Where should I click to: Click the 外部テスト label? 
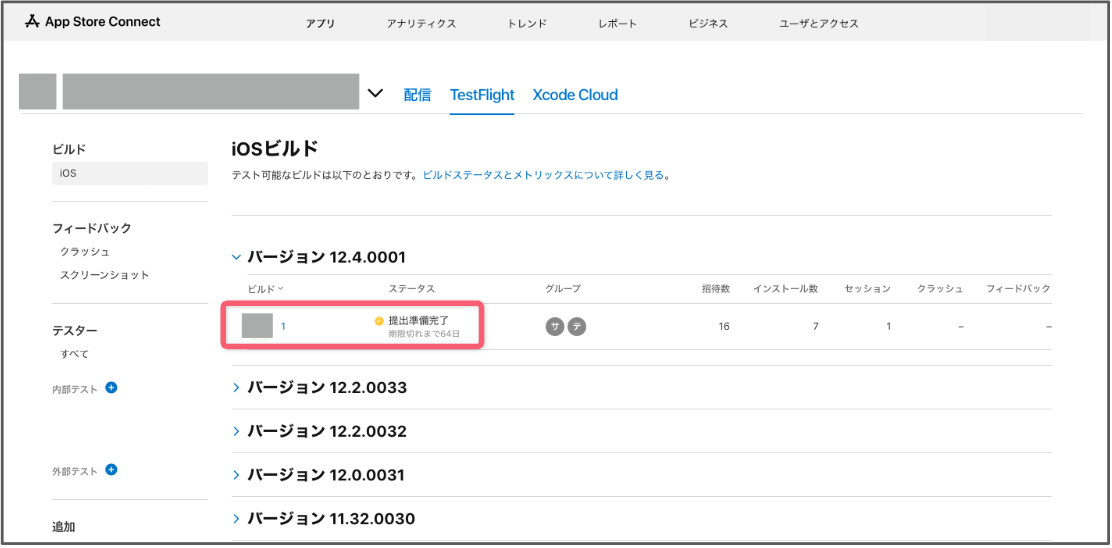(x=74, y=471)
